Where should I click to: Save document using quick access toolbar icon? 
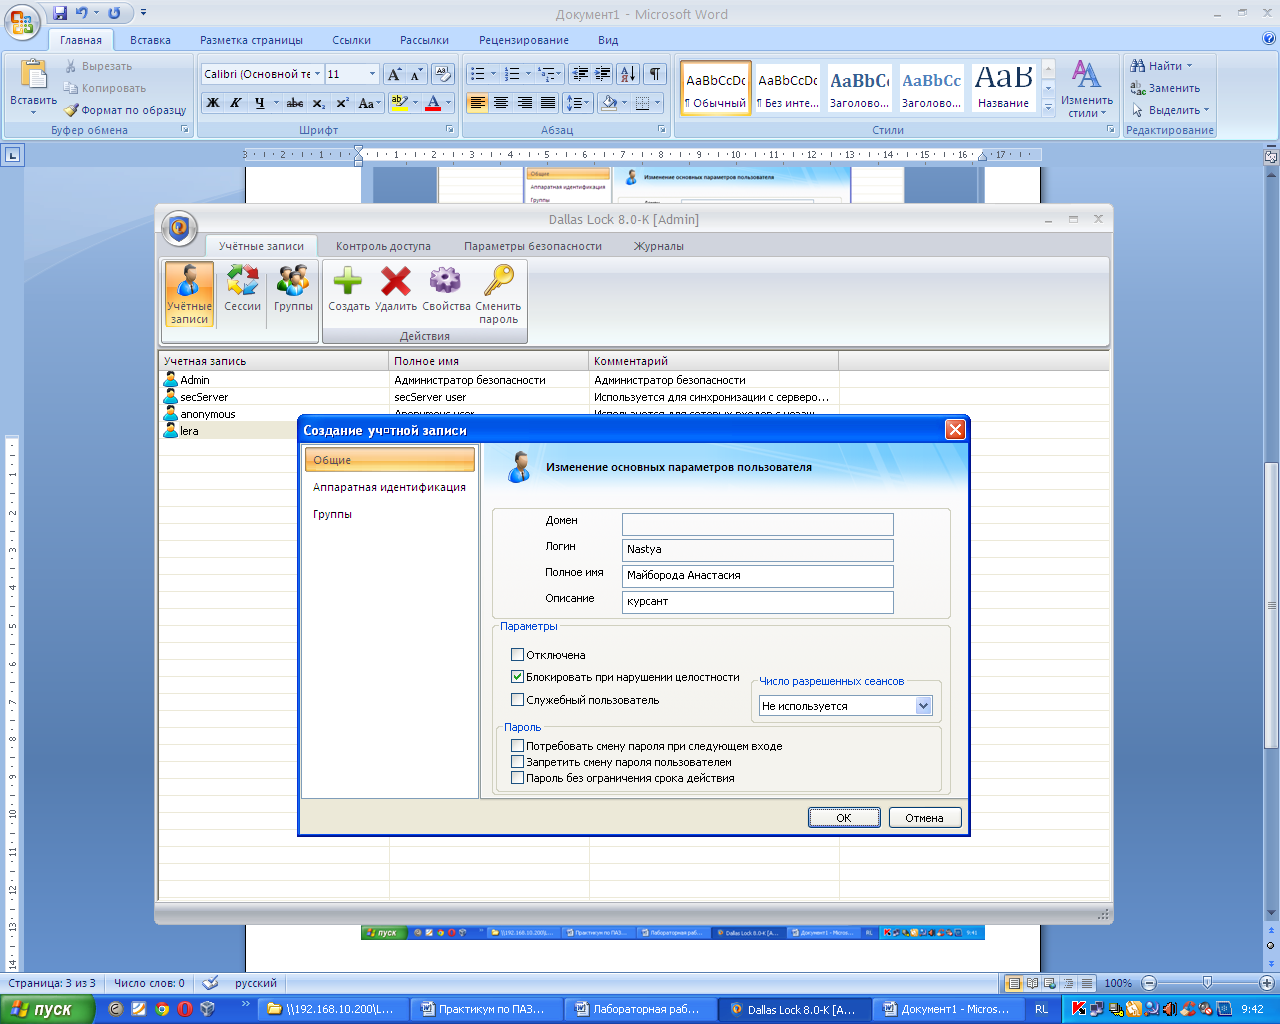[x=60, y=13]
